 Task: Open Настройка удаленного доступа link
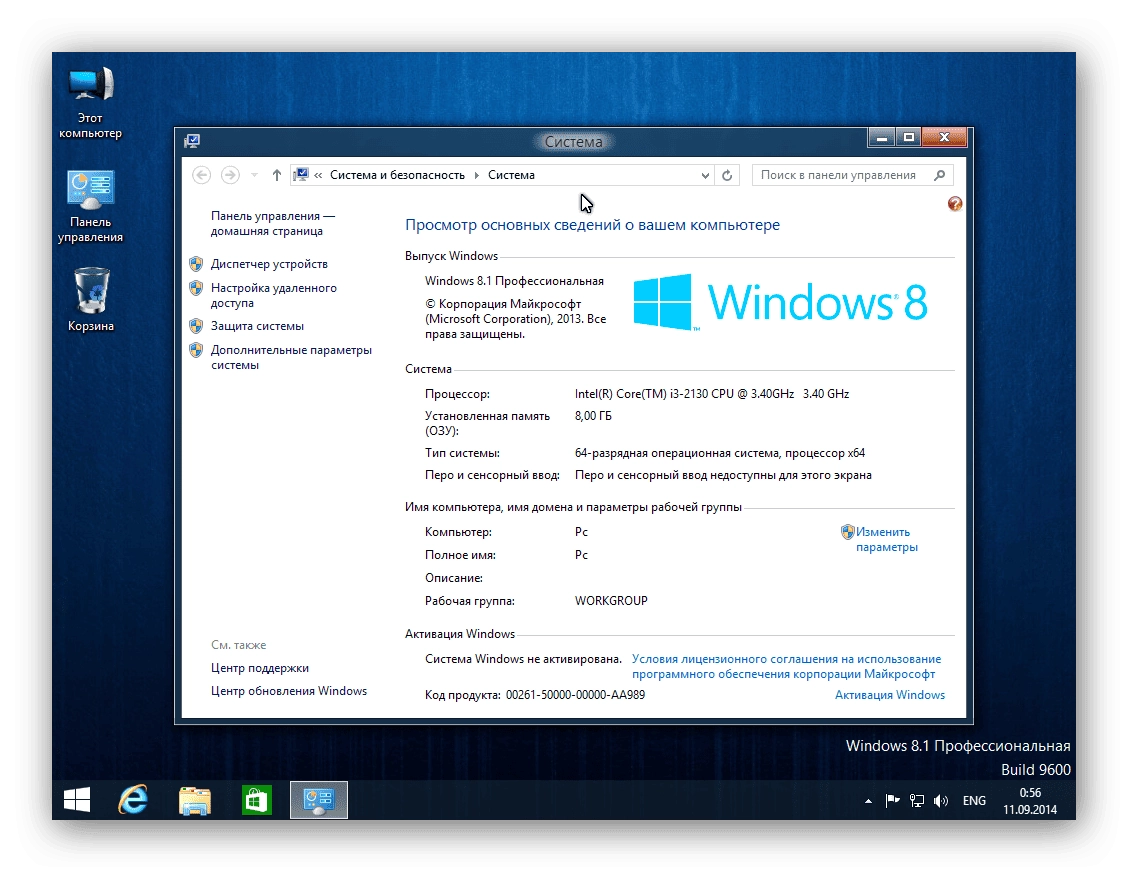pos(273,295)
